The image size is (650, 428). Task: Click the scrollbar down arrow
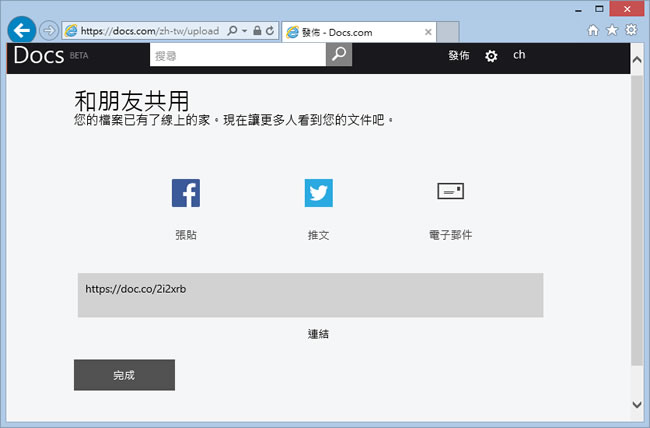(637, 404)
